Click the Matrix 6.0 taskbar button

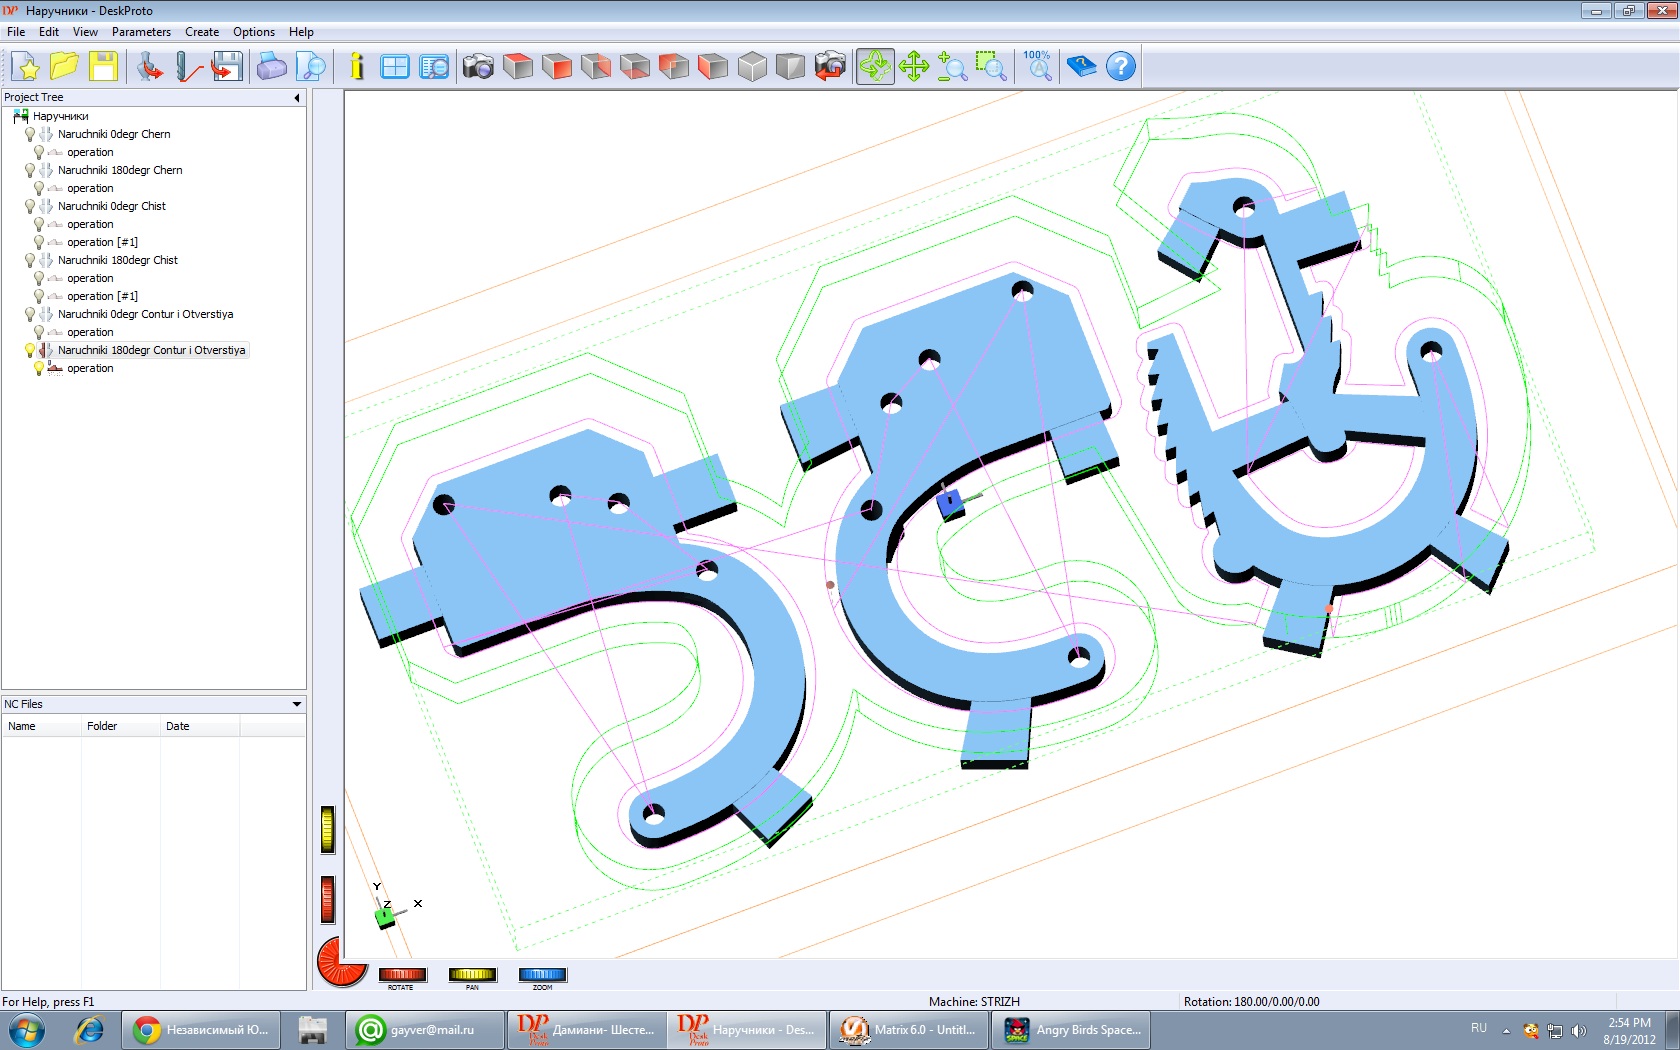(908, 1030)
